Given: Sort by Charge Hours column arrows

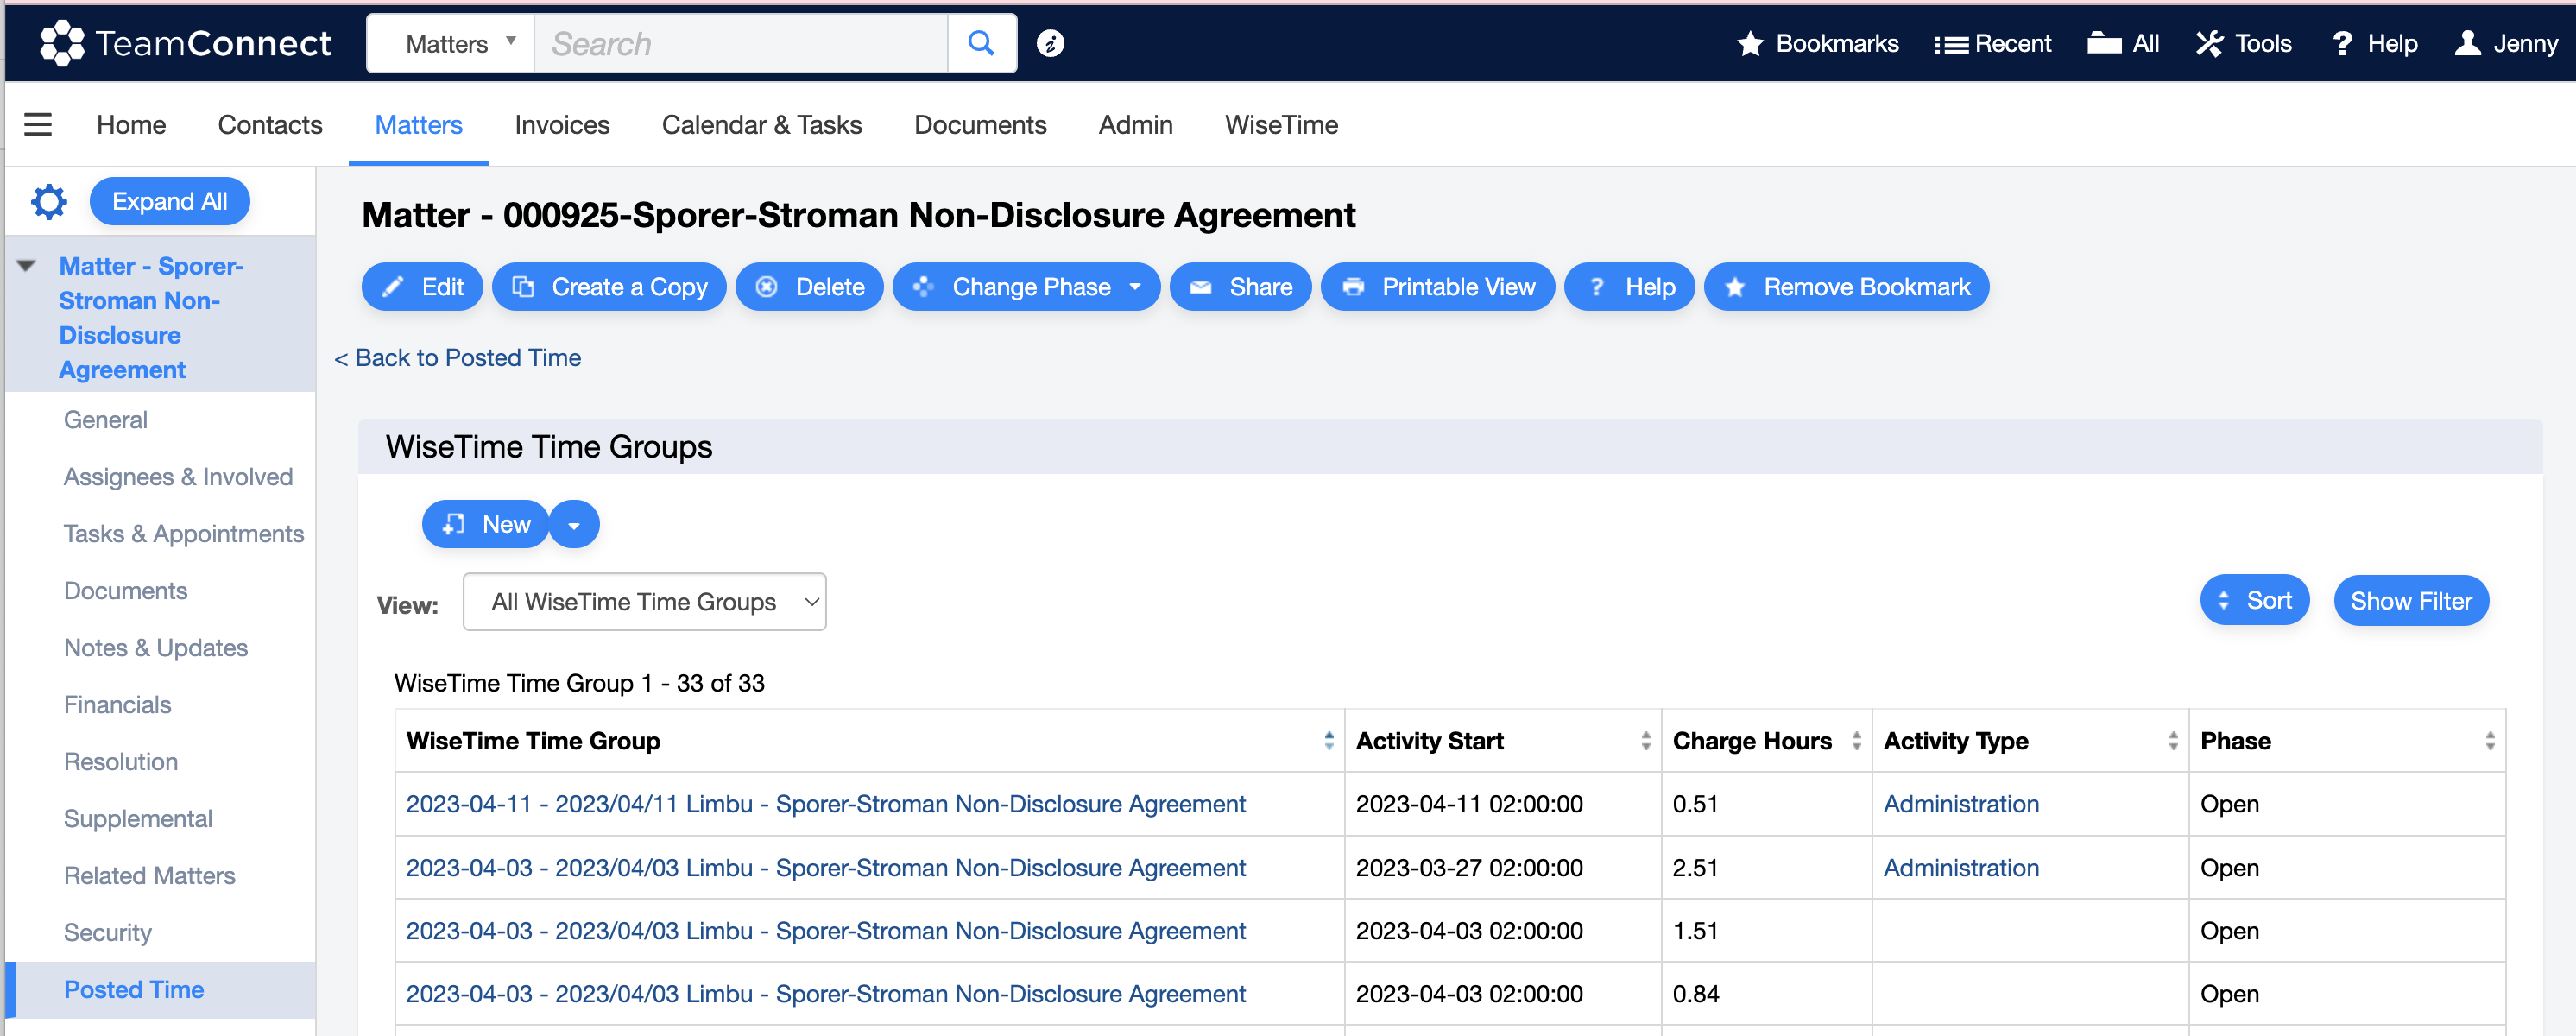Looking at the screenshot, I should 1856,740.
